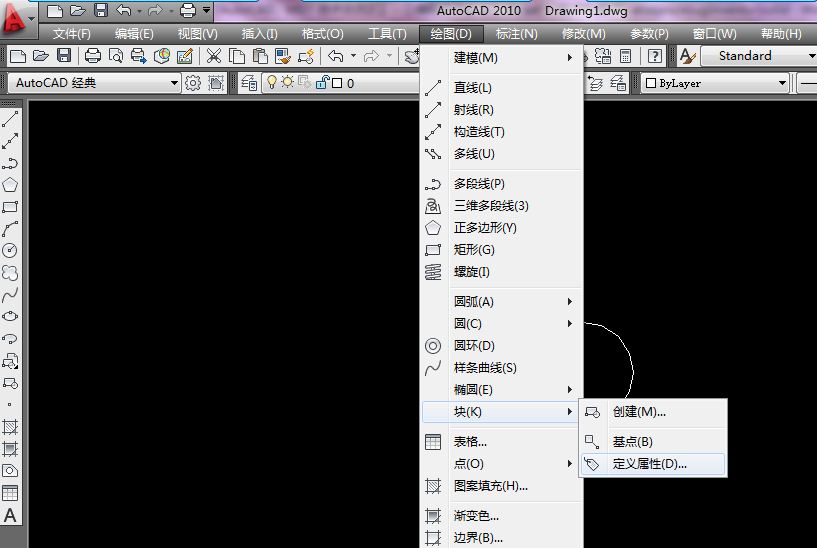Choose 表格... from the draw menu
Viewport: 817px width, 548px height.
pos(501,442)
